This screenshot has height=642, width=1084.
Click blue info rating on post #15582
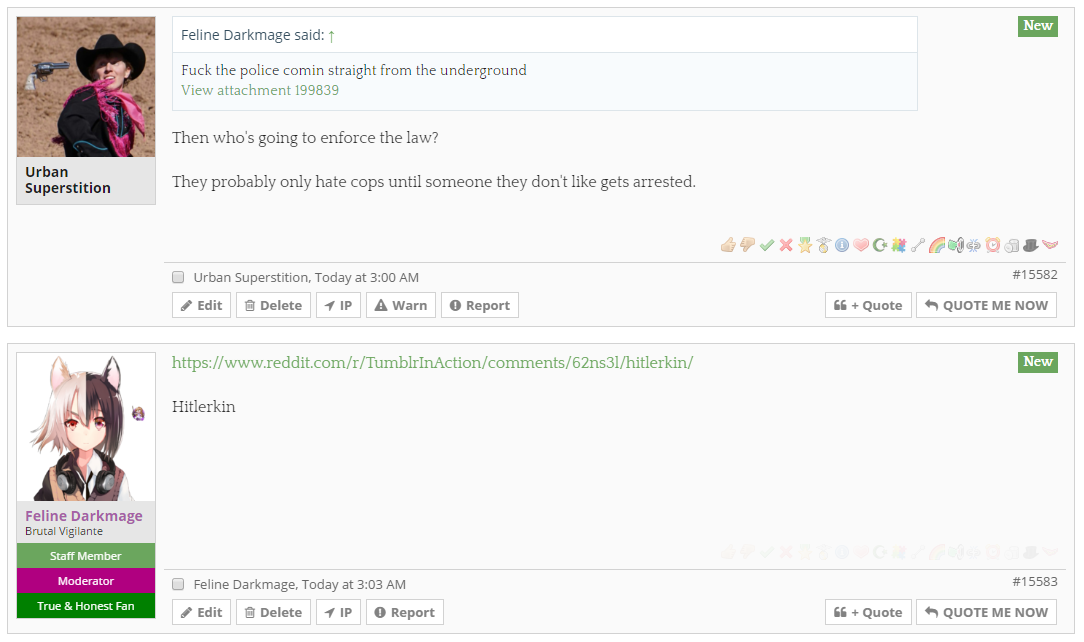[x=842, y=245]
